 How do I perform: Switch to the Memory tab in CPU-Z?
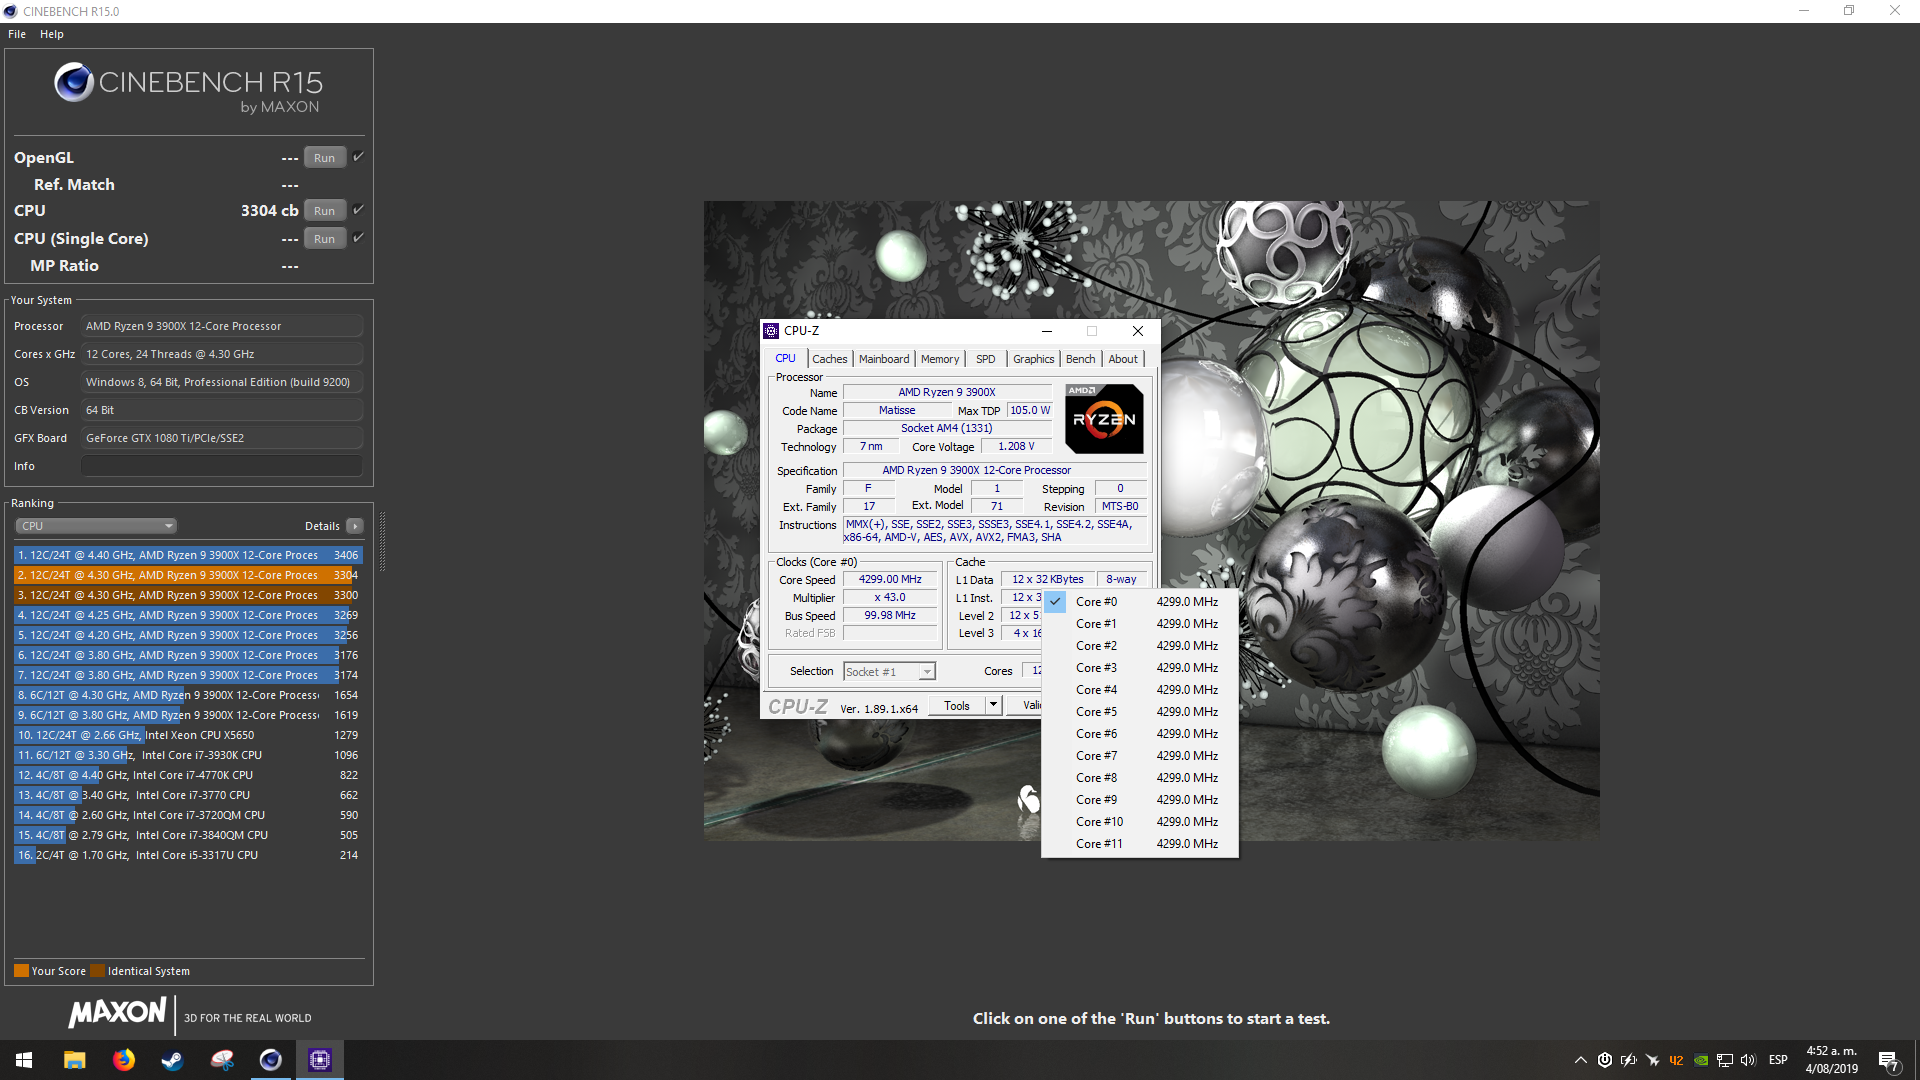click(x=940, y=359)
